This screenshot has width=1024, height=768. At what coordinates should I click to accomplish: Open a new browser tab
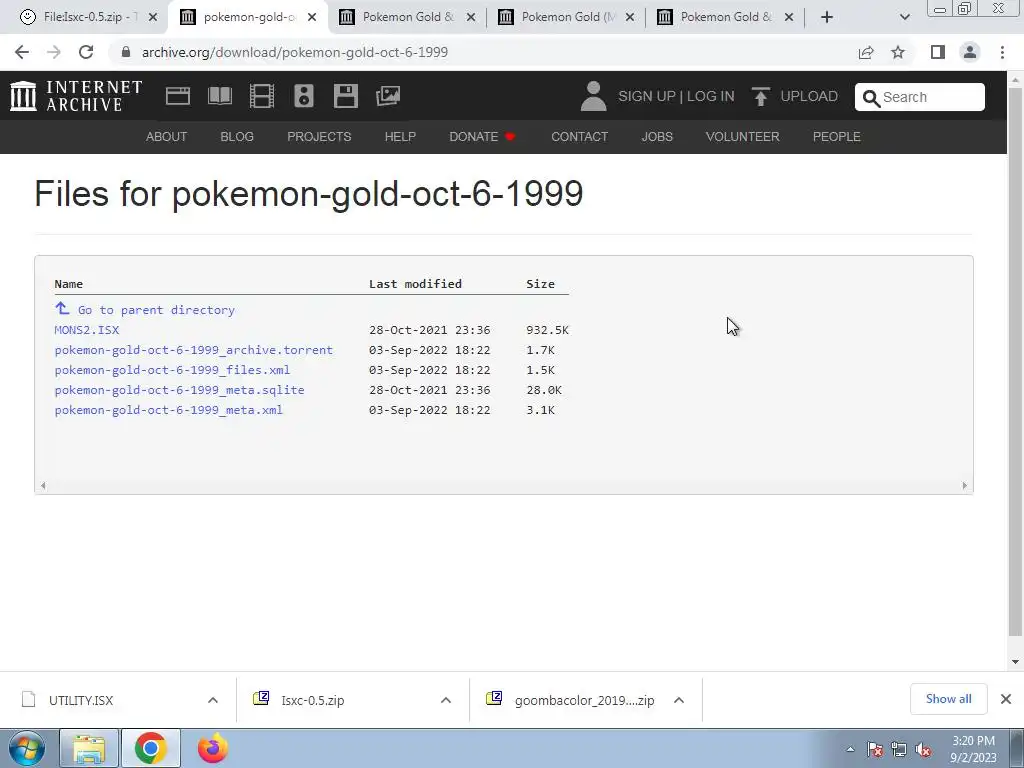pos(827,17)
